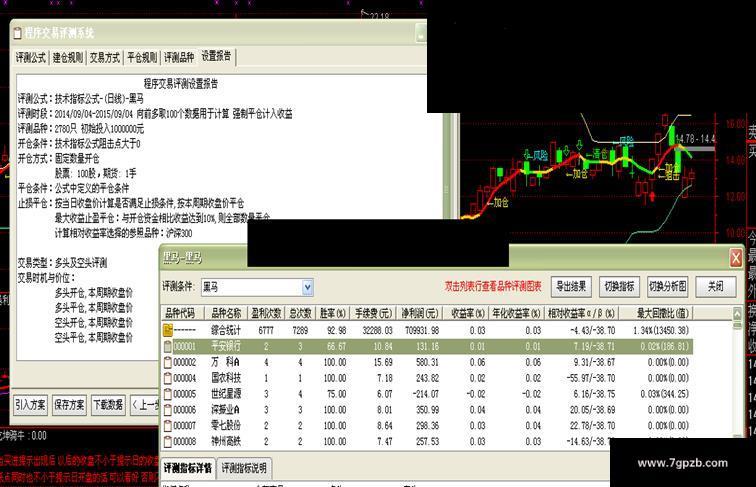Select the 国农科技 row name
Screen dimensions: 756x487
pos(226,378)
